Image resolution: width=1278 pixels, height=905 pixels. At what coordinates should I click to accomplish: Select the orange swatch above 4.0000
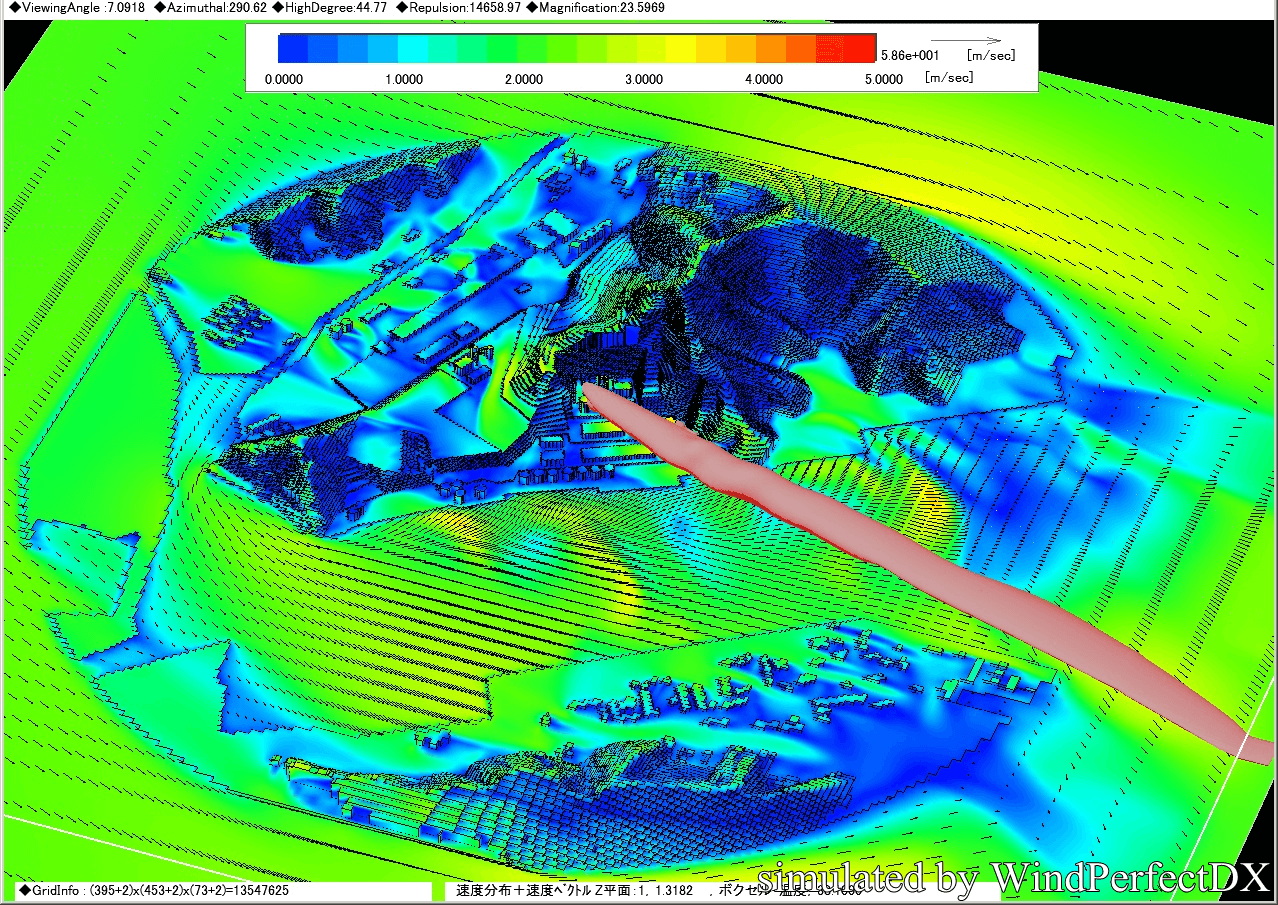770,48
